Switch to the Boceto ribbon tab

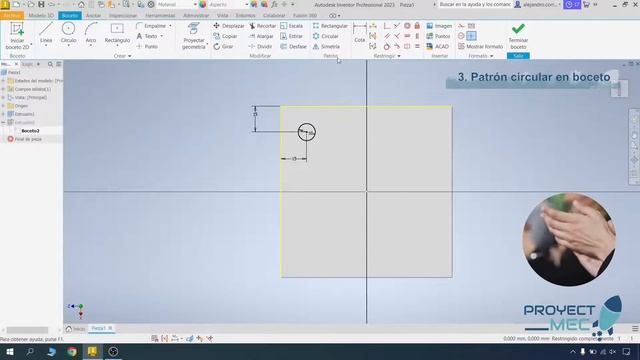70,16
